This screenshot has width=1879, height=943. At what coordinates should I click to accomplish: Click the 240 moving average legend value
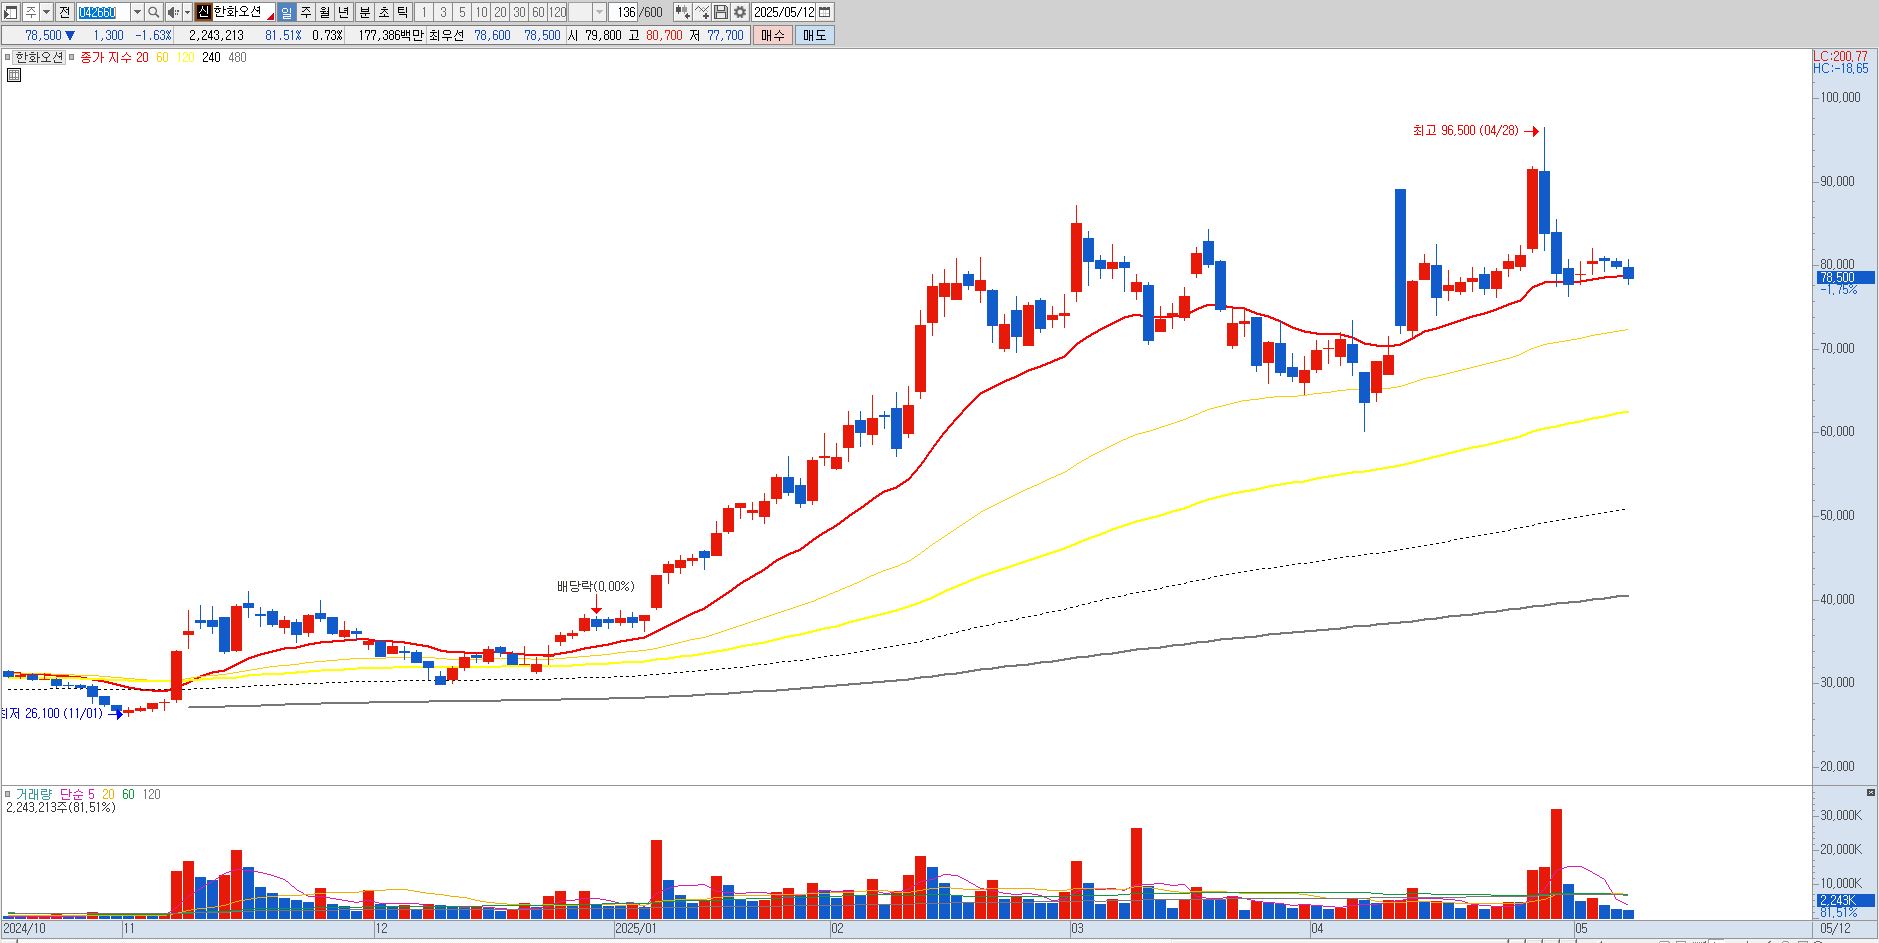point(211,58)
